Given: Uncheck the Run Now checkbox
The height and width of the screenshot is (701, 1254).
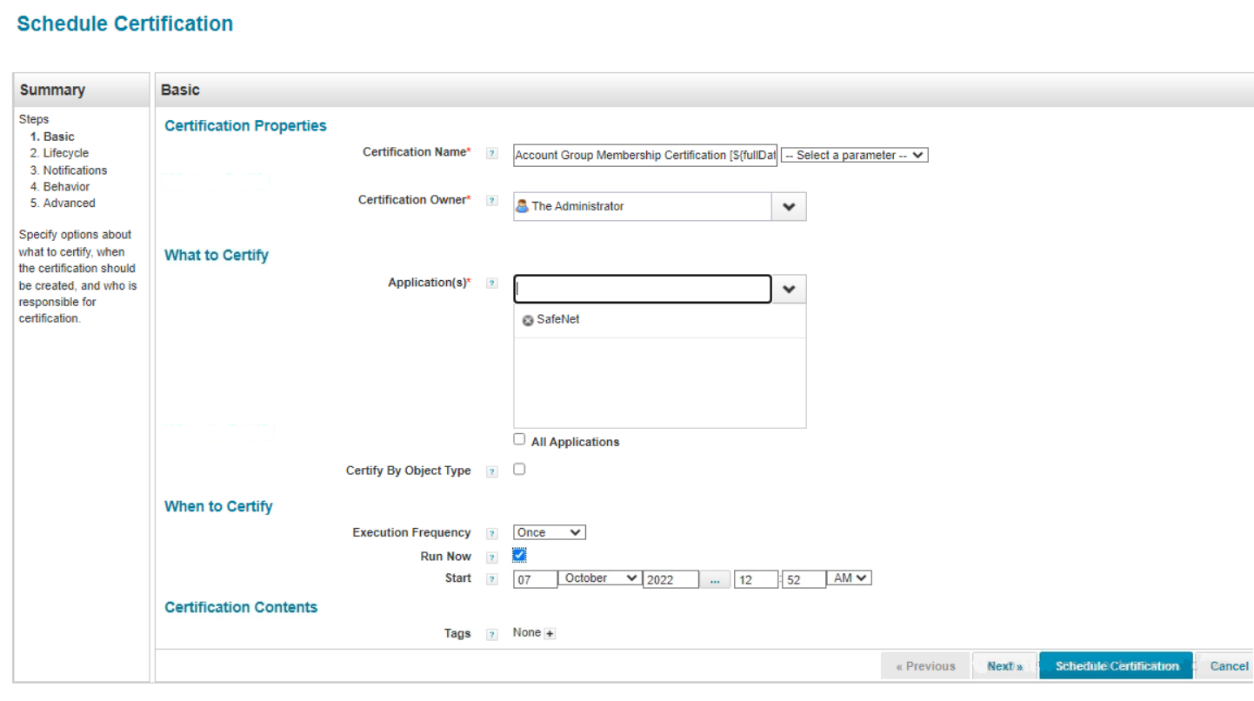Looking at the screenshot, I should point(519,555).
